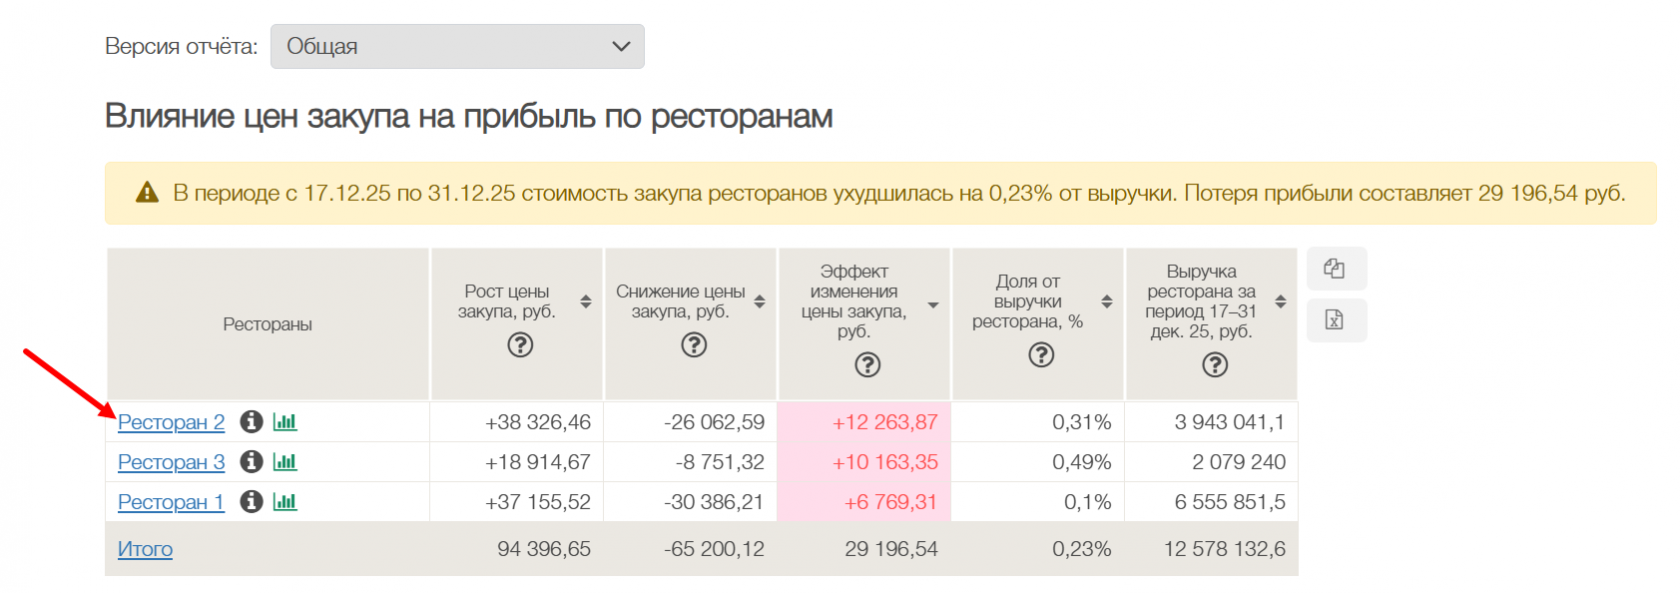Click the copy table icon button
This screenshot has width=1680, height=593.
pos(1334,269)
